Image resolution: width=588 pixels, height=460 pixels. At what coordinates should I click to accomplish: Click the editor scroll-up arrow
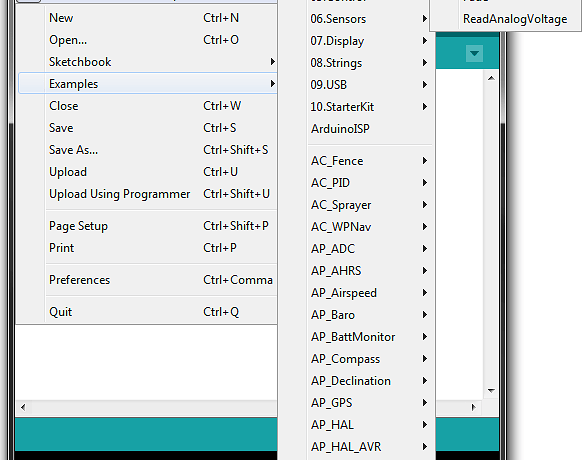[491, 78]
